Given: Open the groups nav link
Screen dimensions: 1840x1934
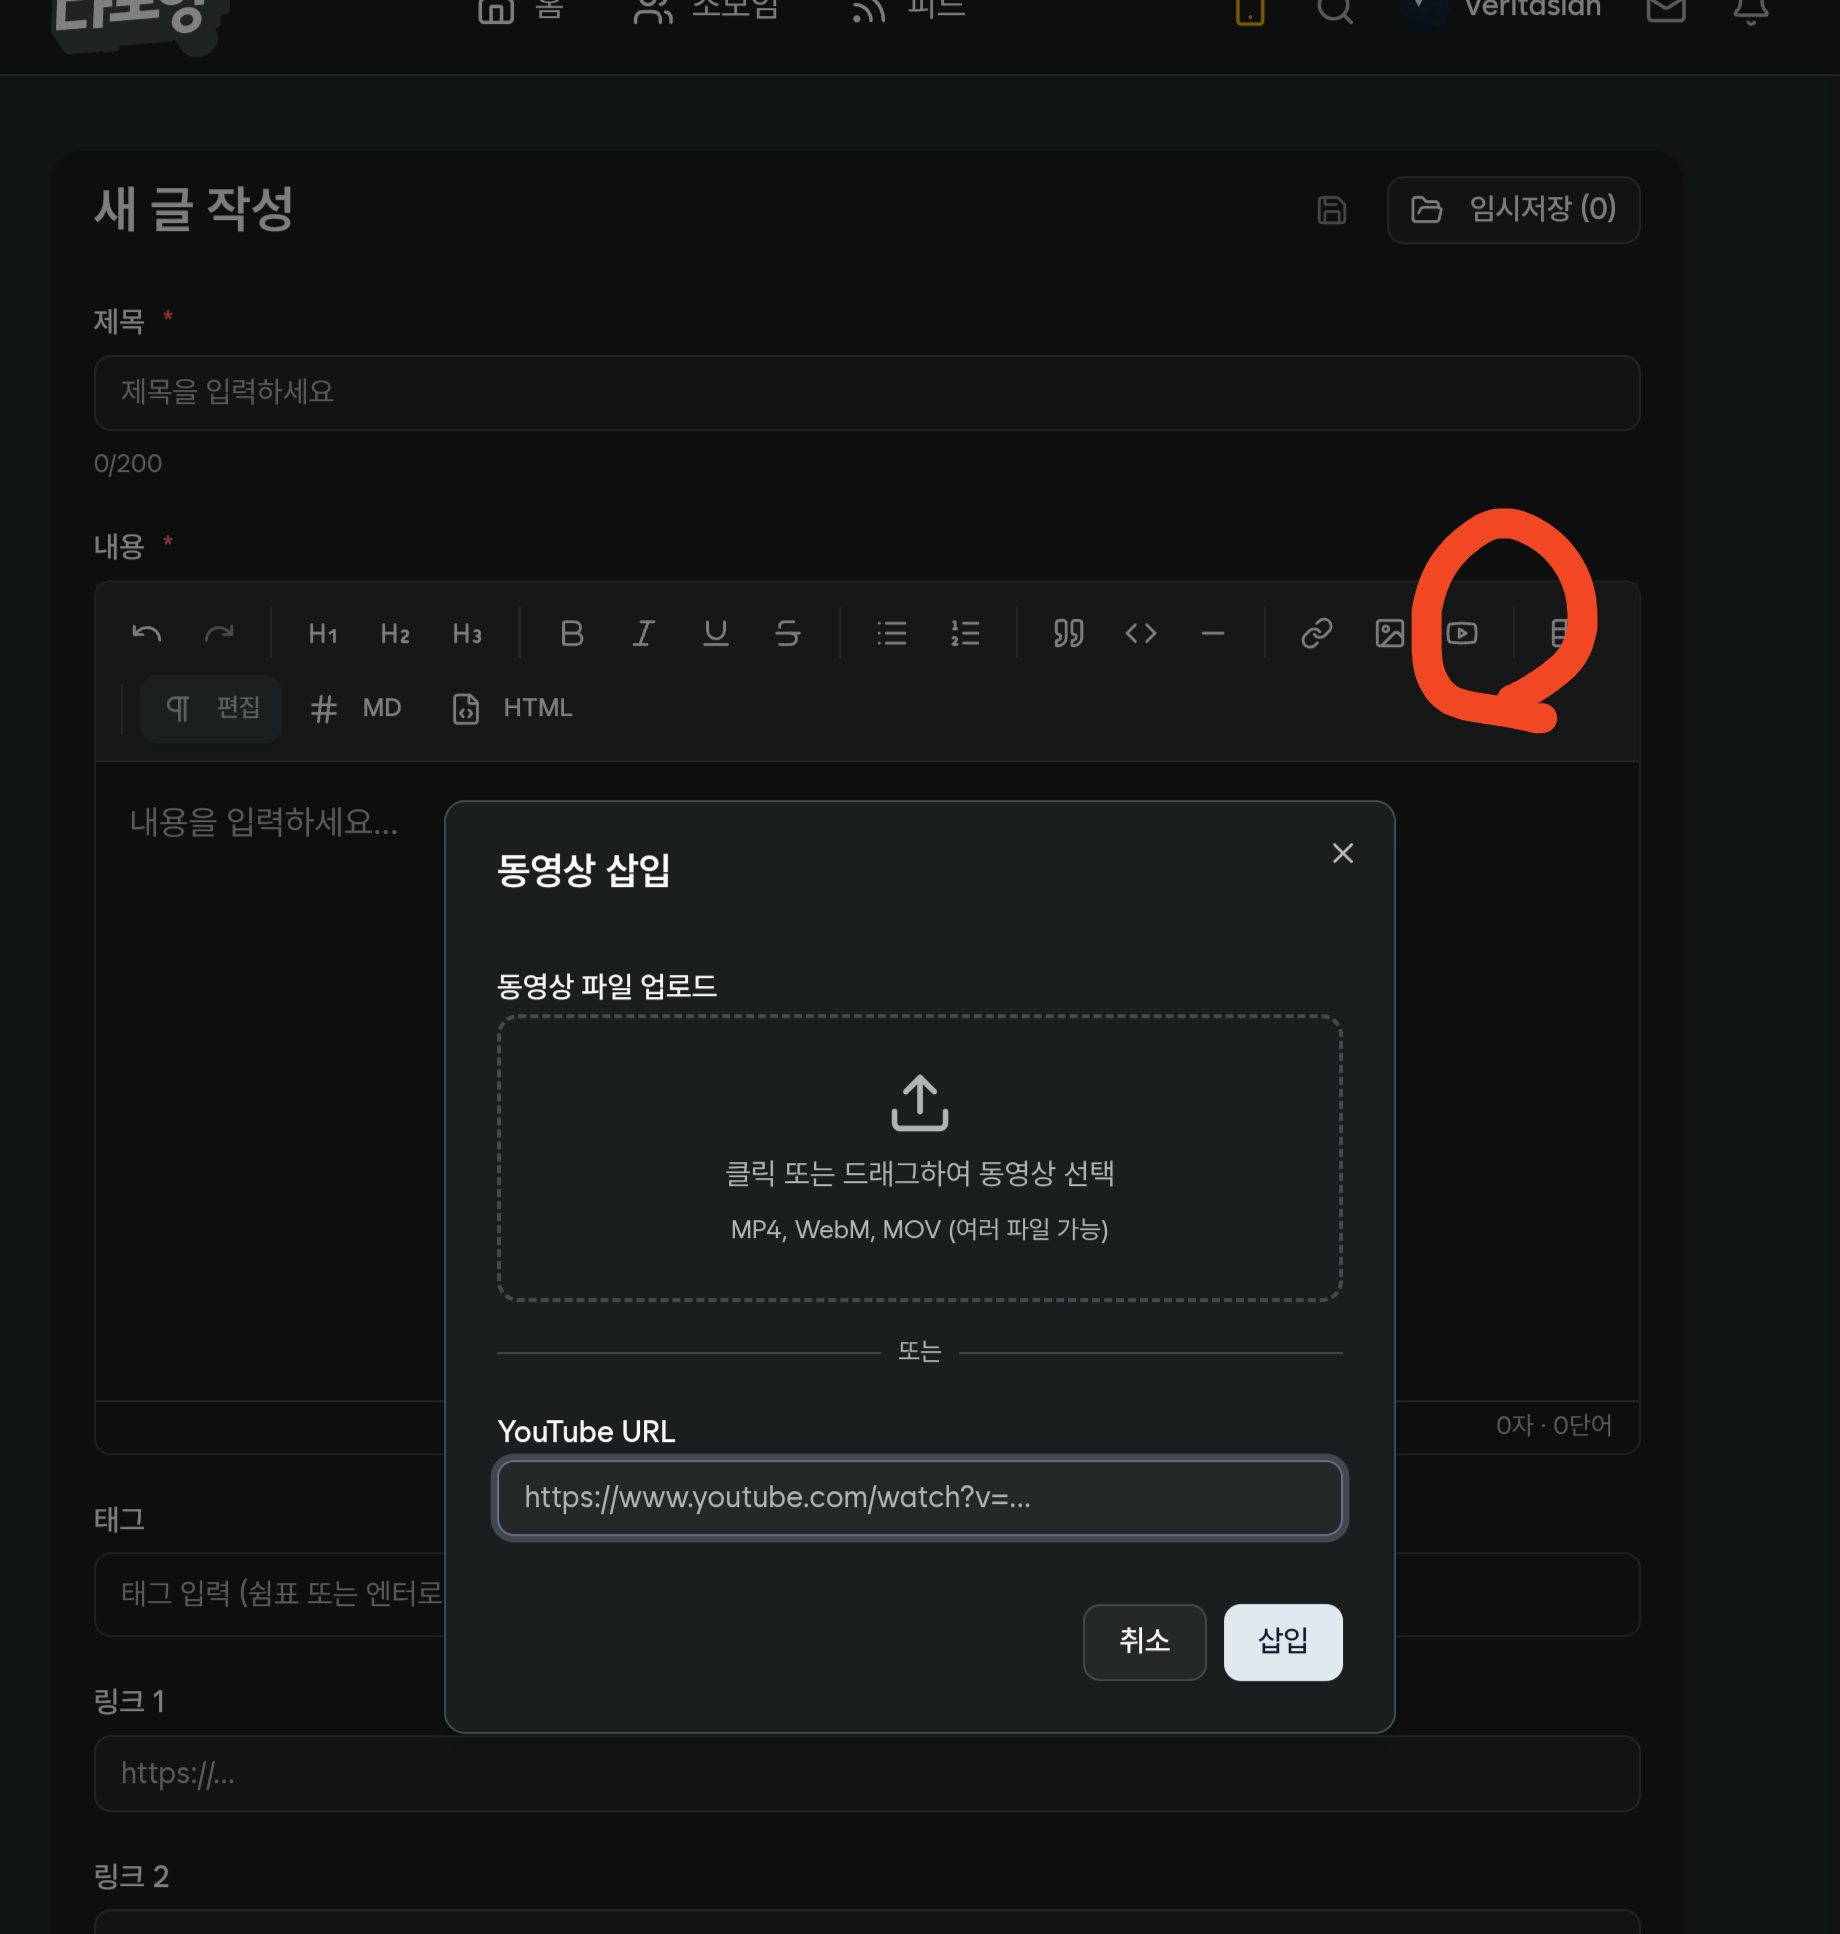Looking at the screenshot, I should [706, 10].
